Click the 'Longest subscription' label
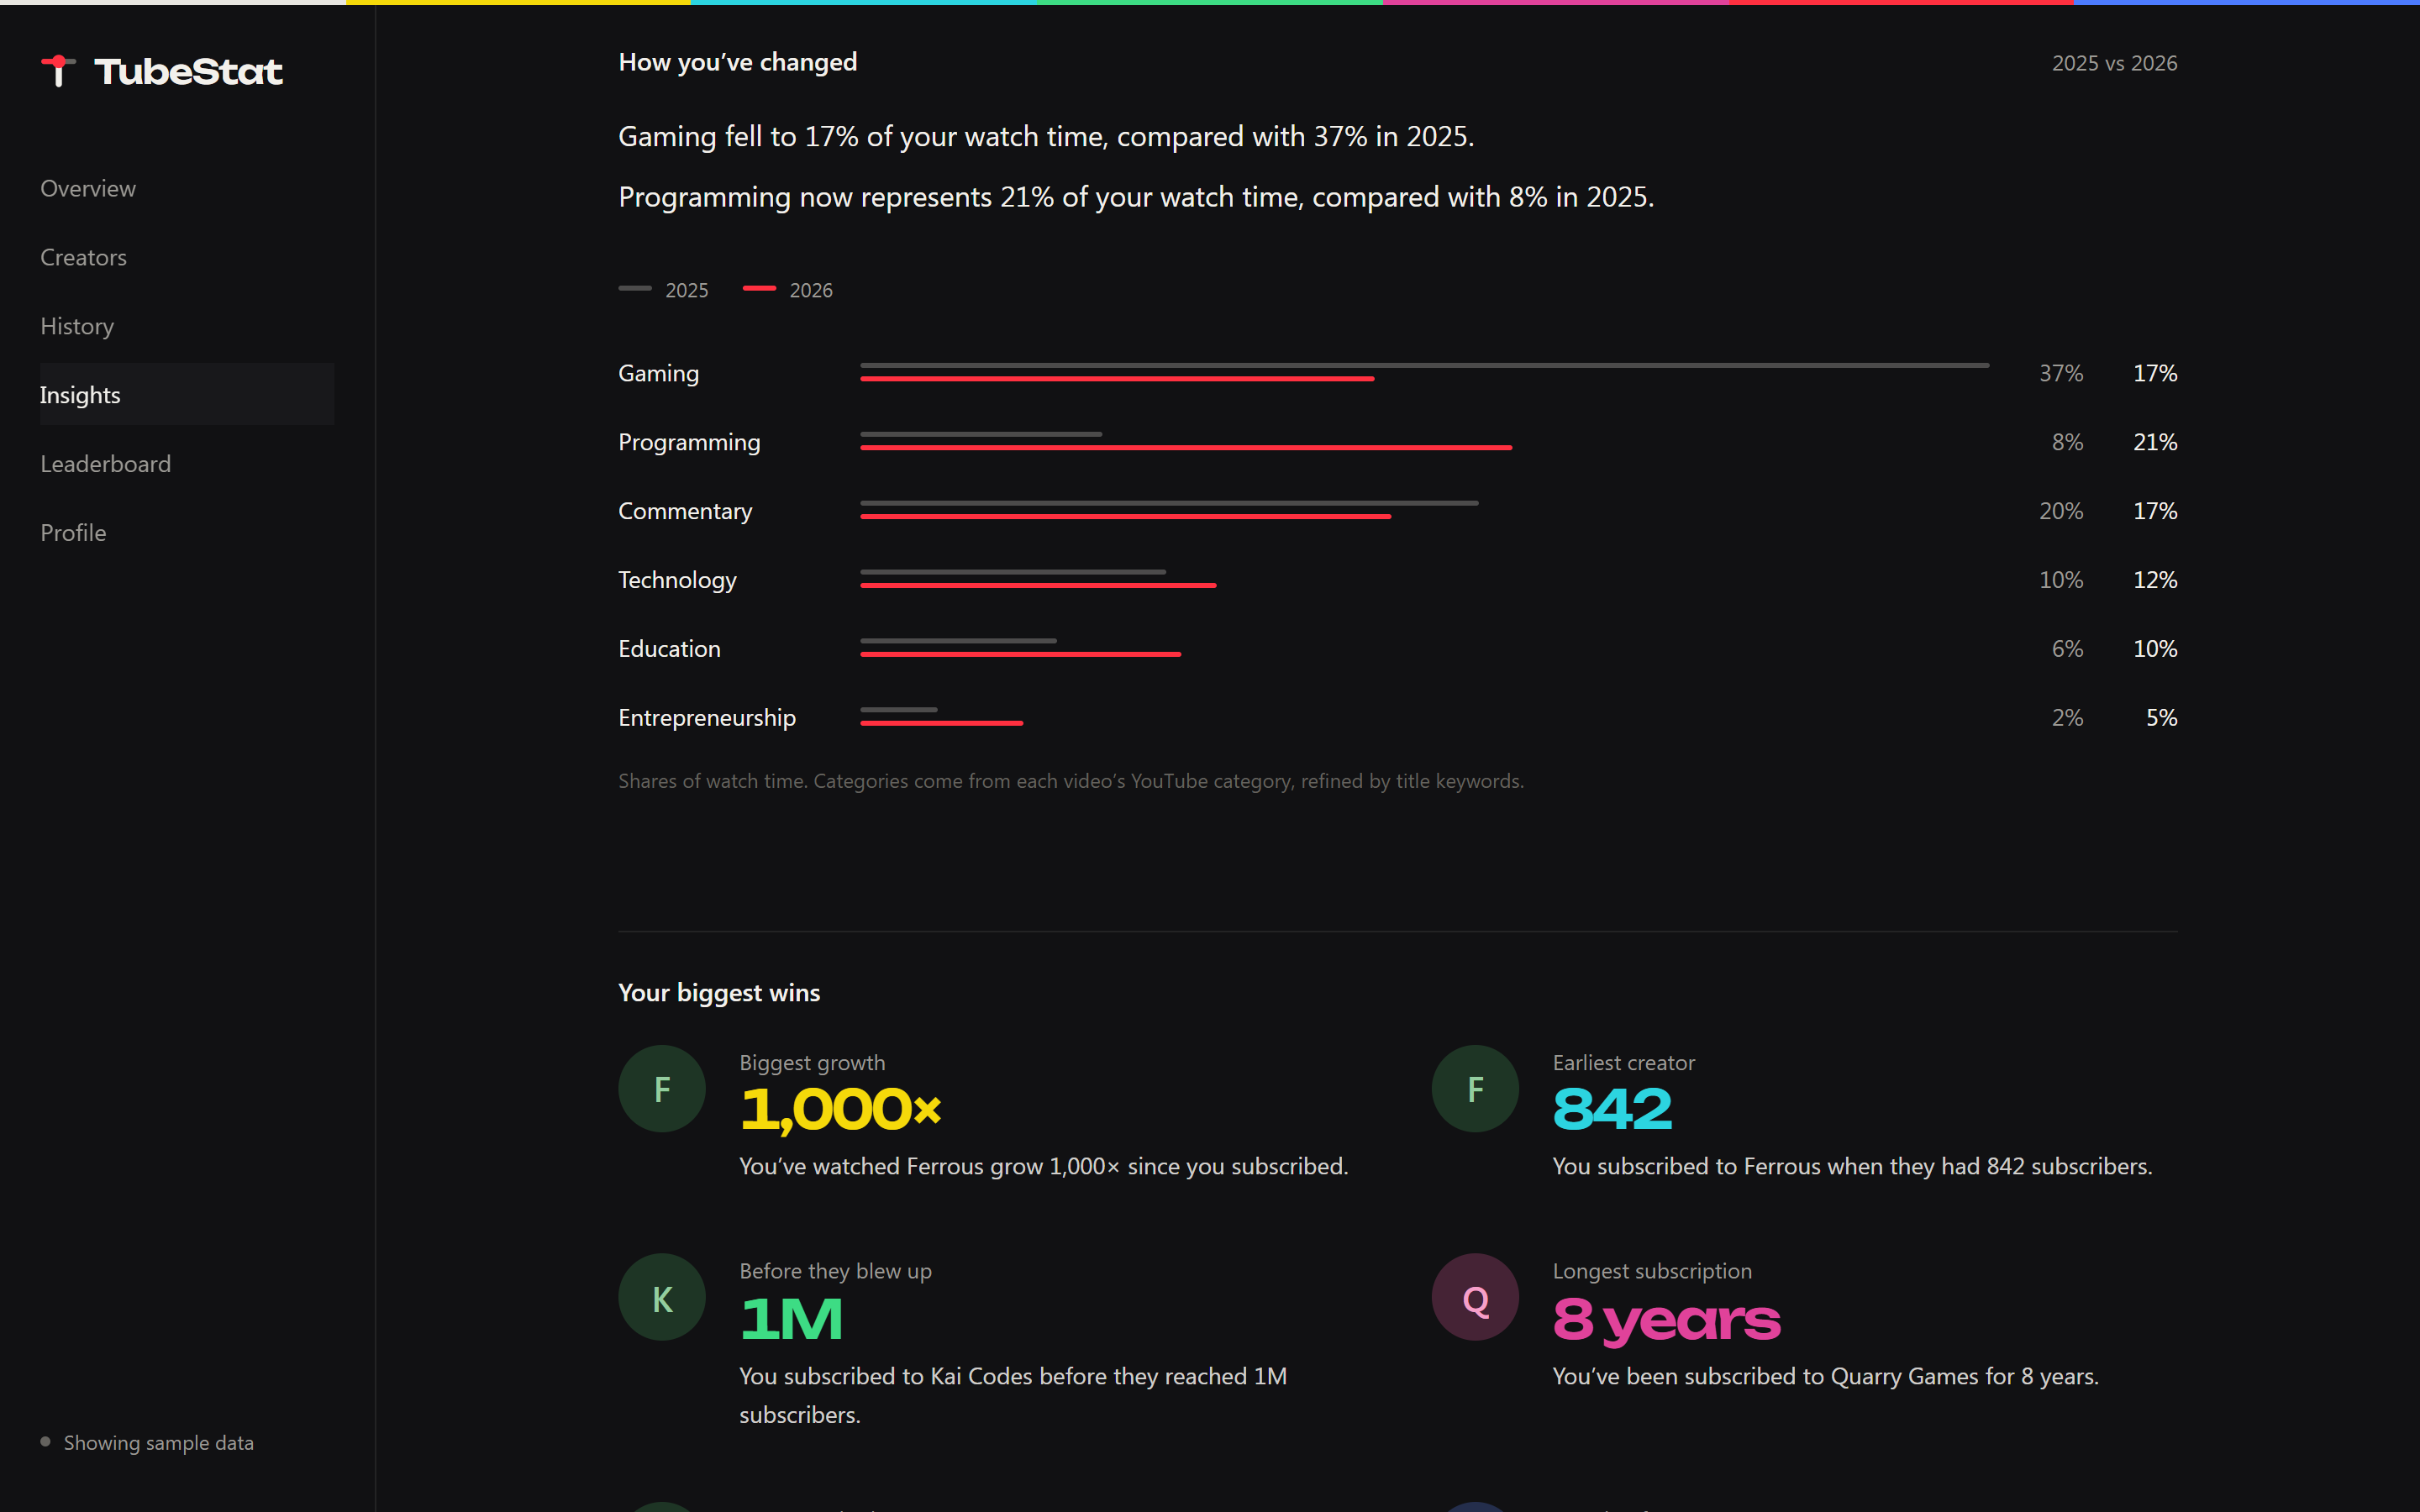Image resolution: width=2420 pixels, height=1512 pixels. click(x=1652, y=1271)
